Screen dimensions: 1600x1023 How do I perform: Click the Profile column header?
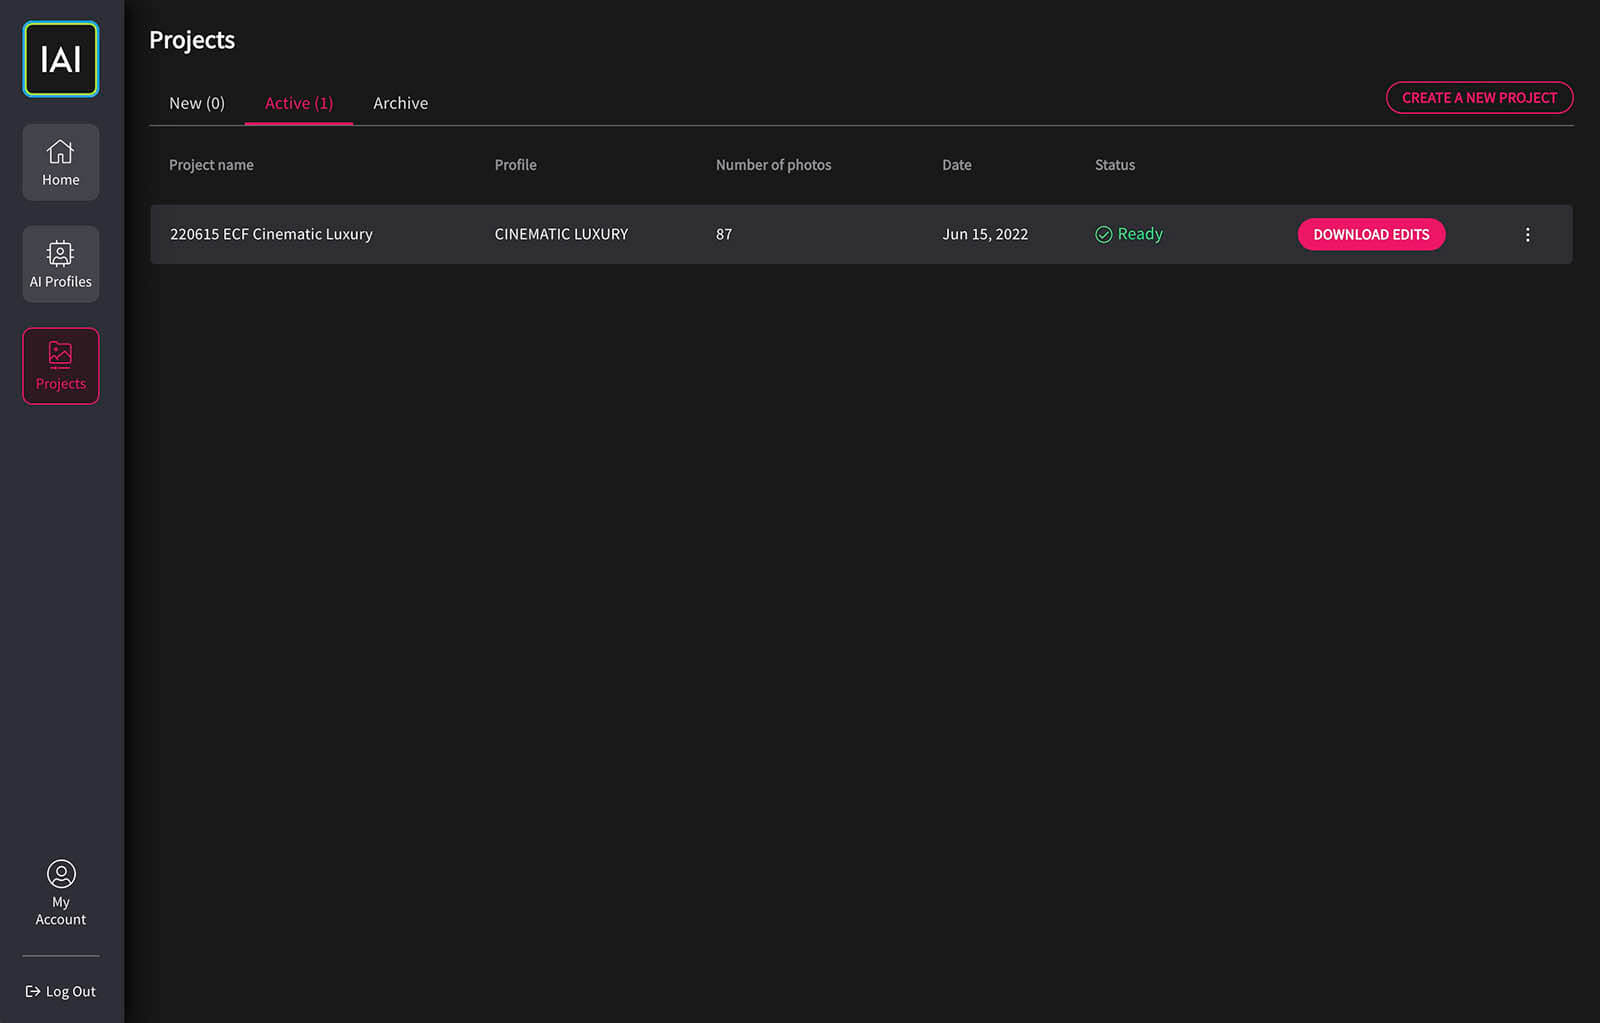(x=515, y=165)
